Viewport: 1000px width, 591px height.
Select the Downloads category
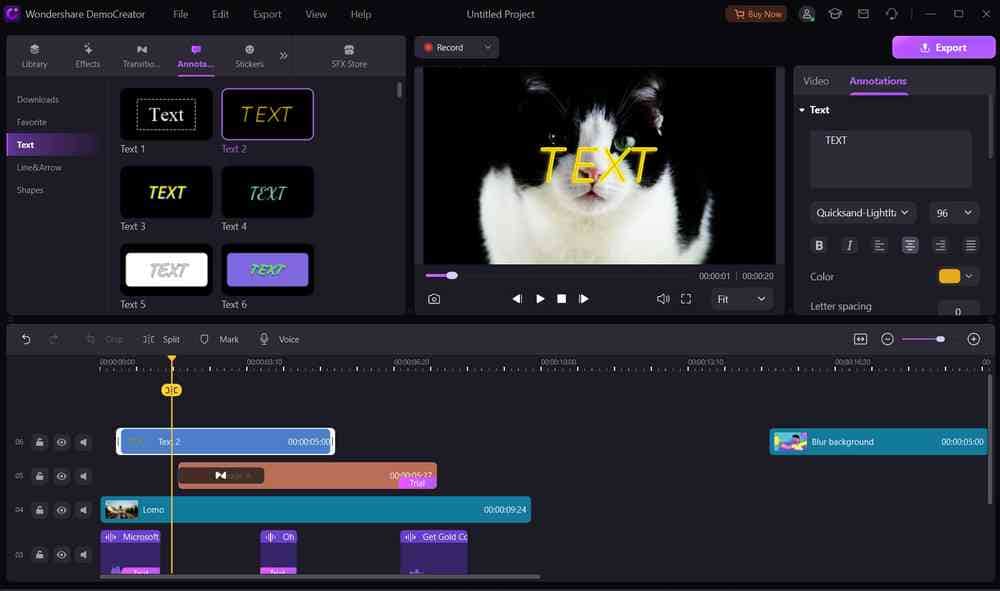pos(38,99)
